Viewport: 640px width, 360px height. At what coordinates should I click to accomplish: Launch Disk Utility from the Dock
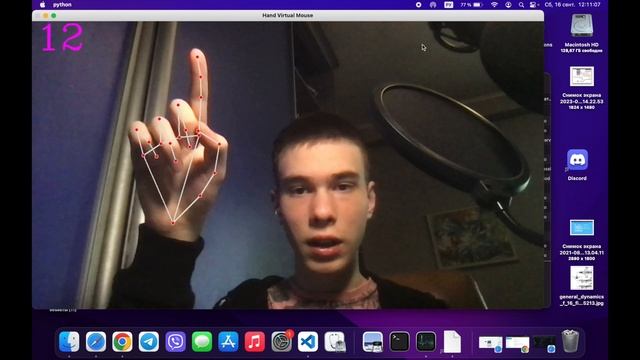(335, 341)
